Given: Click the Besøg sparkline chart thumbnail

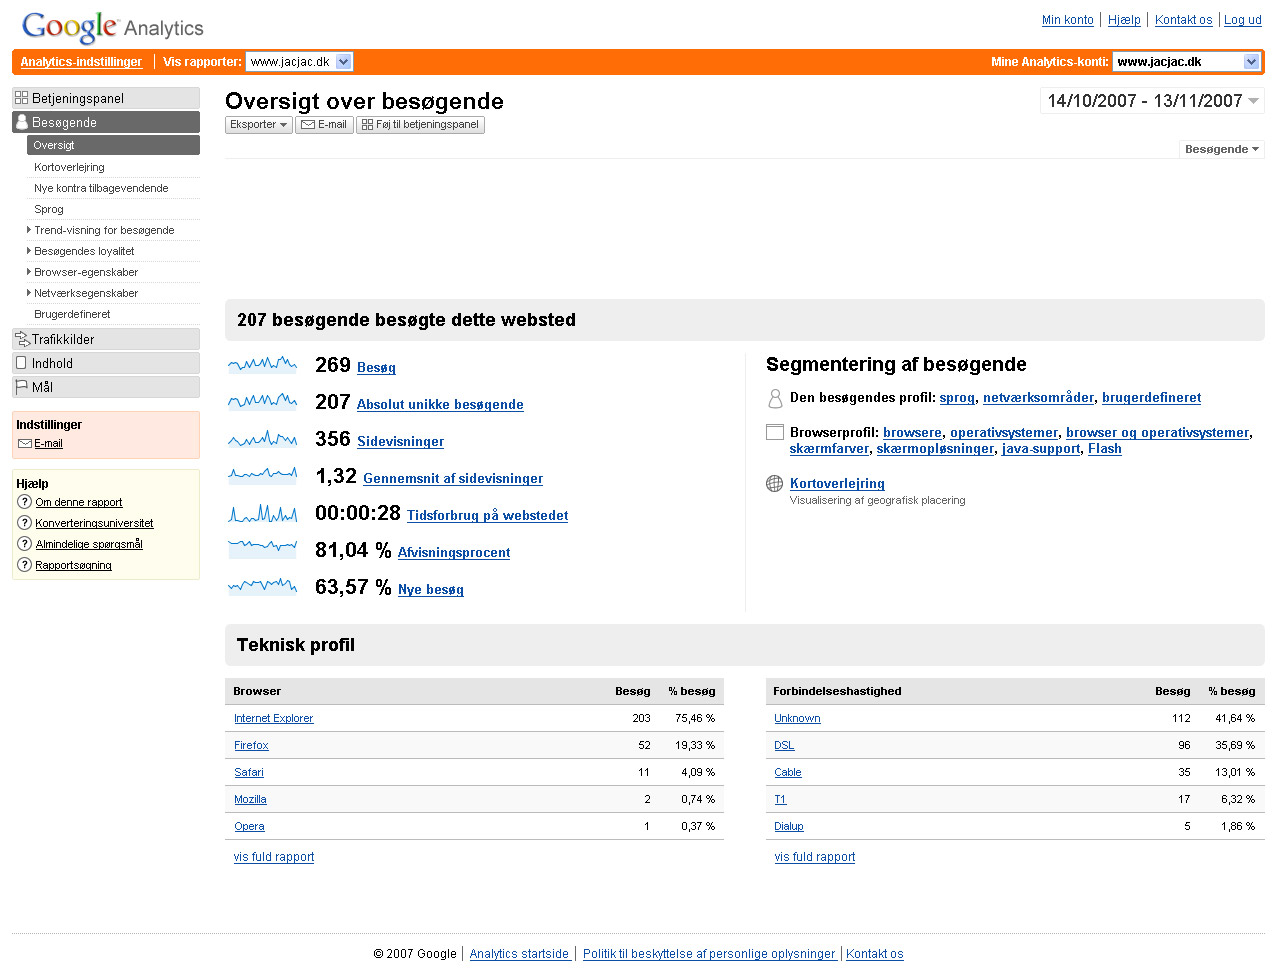Looking at the screenshot, I should pyautogui.click(x=262, y=366).
